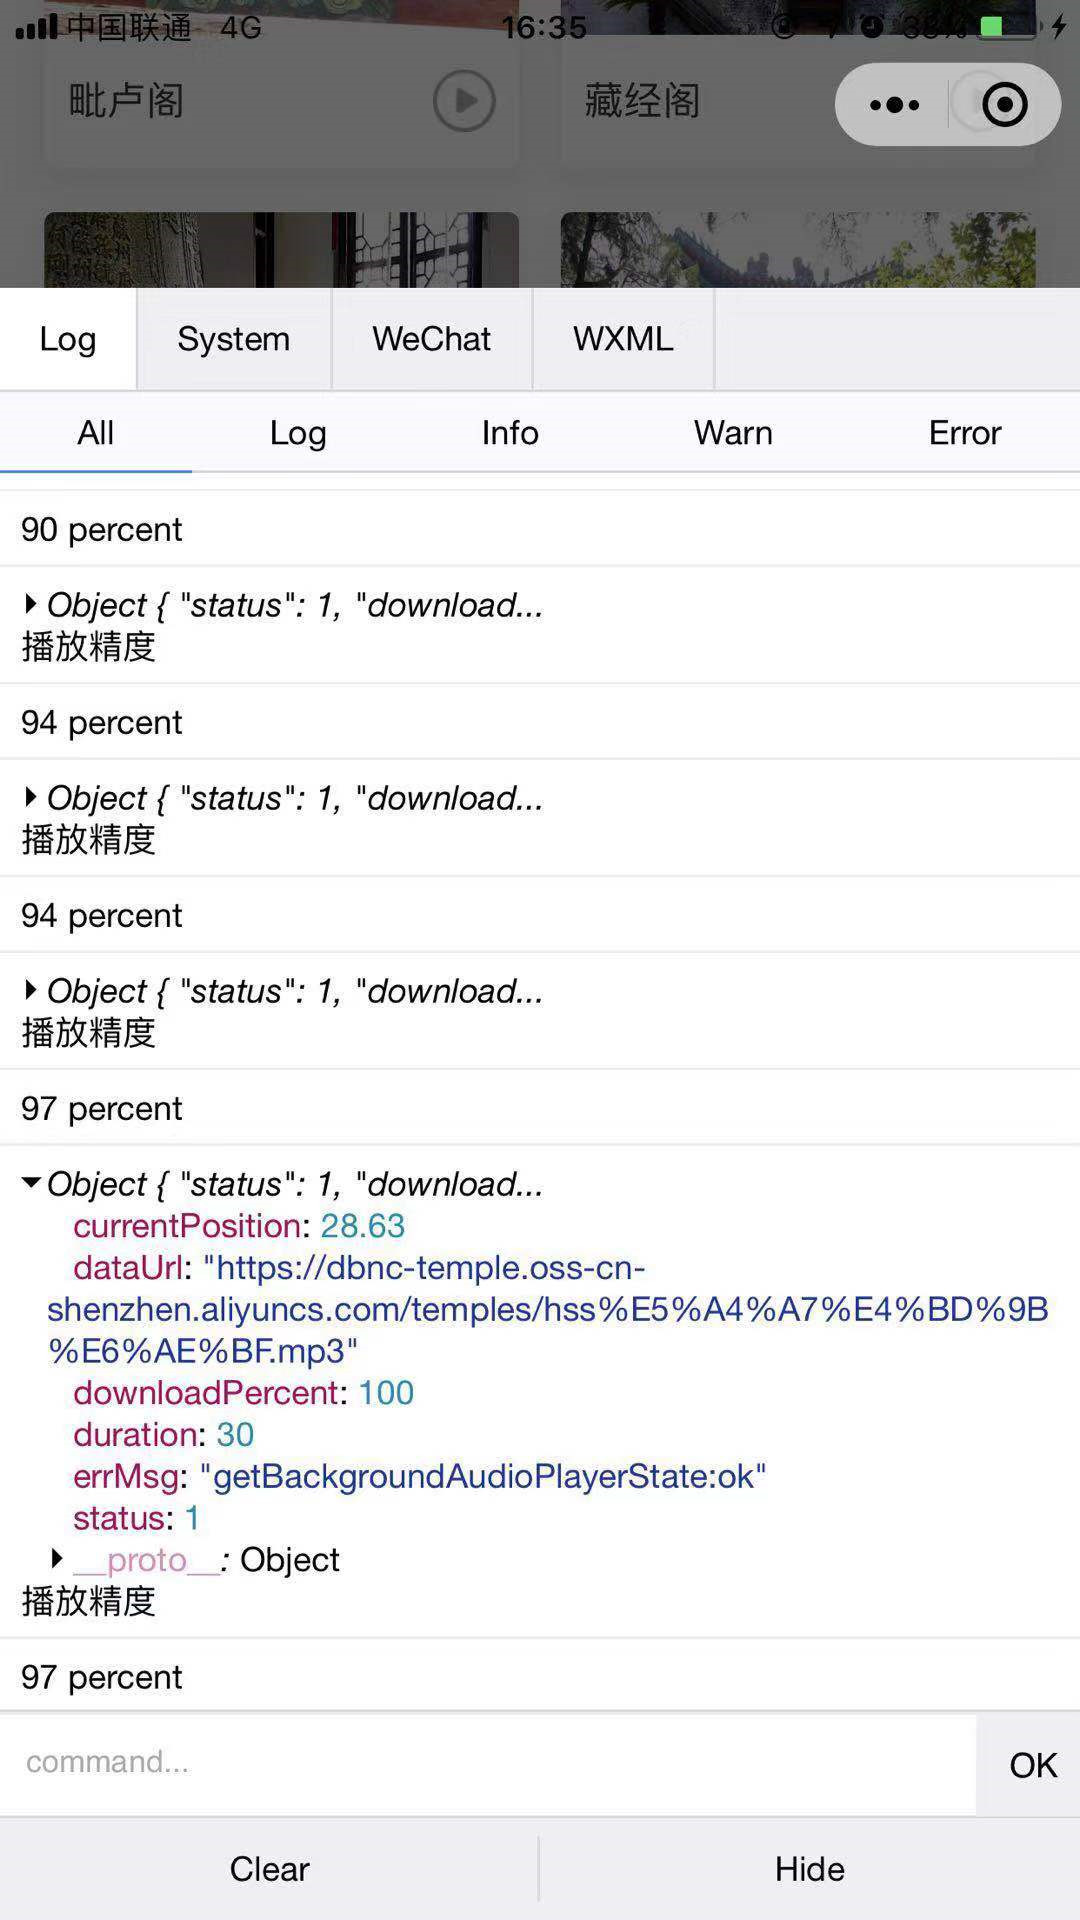Switch to the System tab
This screenshot has height=1920, width=1080.
(233, 339)
